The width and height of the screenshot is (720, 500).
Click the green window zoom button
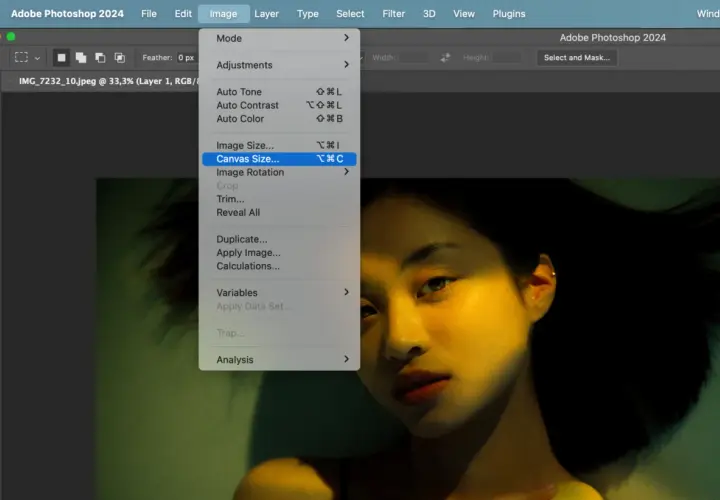tap(11, 37)
